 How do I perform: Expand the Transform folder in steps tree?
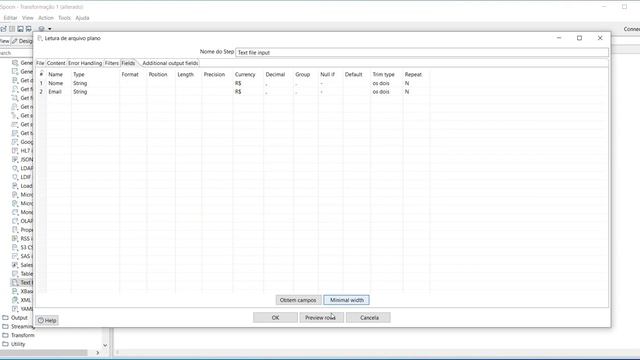click(x=5, y=335)
